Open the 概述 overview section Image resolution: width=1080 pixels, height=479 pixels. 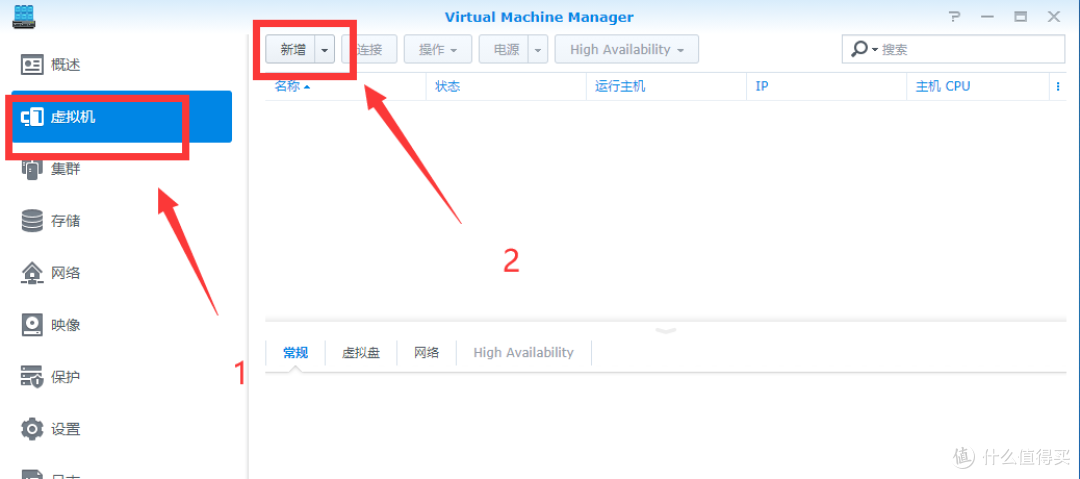point(121,65)
